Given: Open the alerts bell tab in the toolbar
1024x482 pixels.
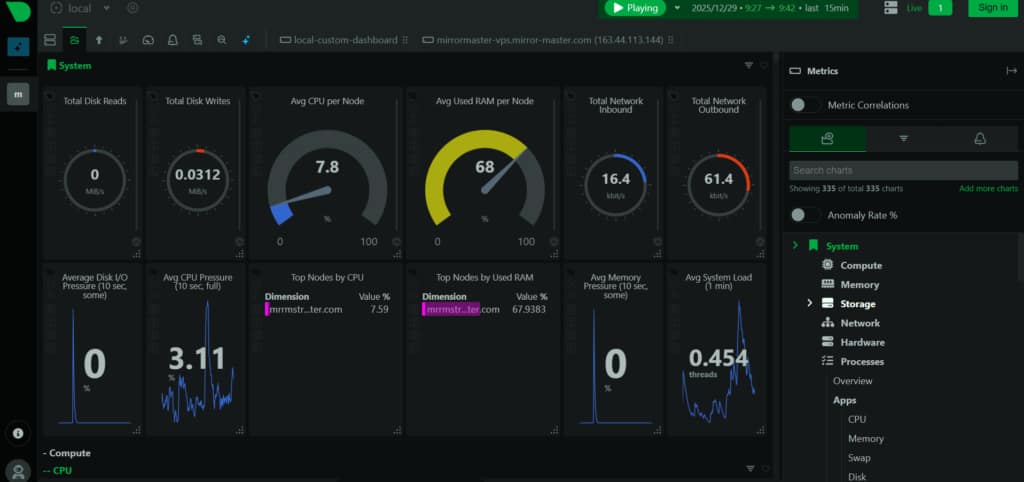Looking at the screenshot, I should tap(172, 40).
